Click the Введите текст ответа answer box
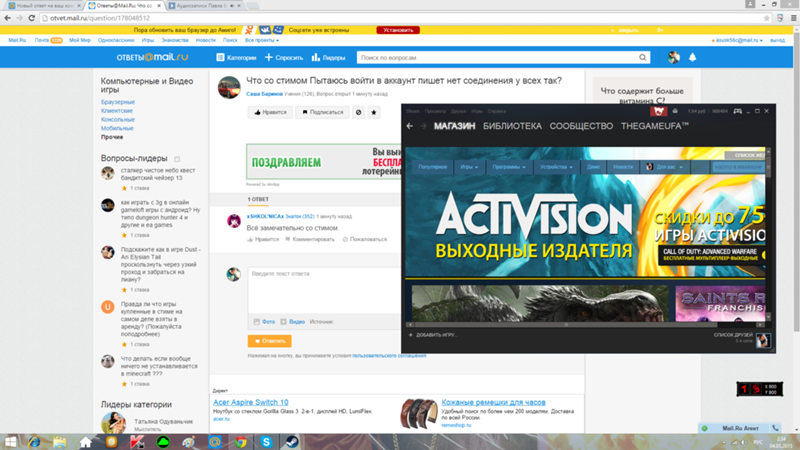This screenshot has width=800, height=450. (324, 290)
